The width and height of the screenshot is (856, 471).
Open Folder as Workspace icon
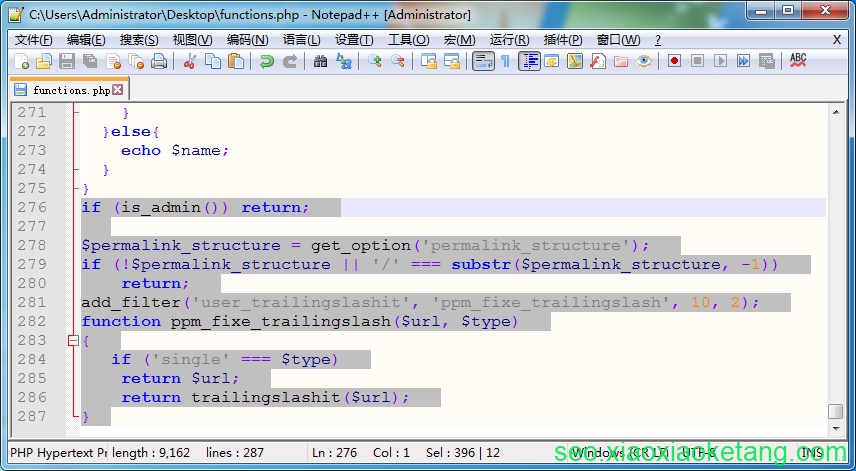point(621,61)
